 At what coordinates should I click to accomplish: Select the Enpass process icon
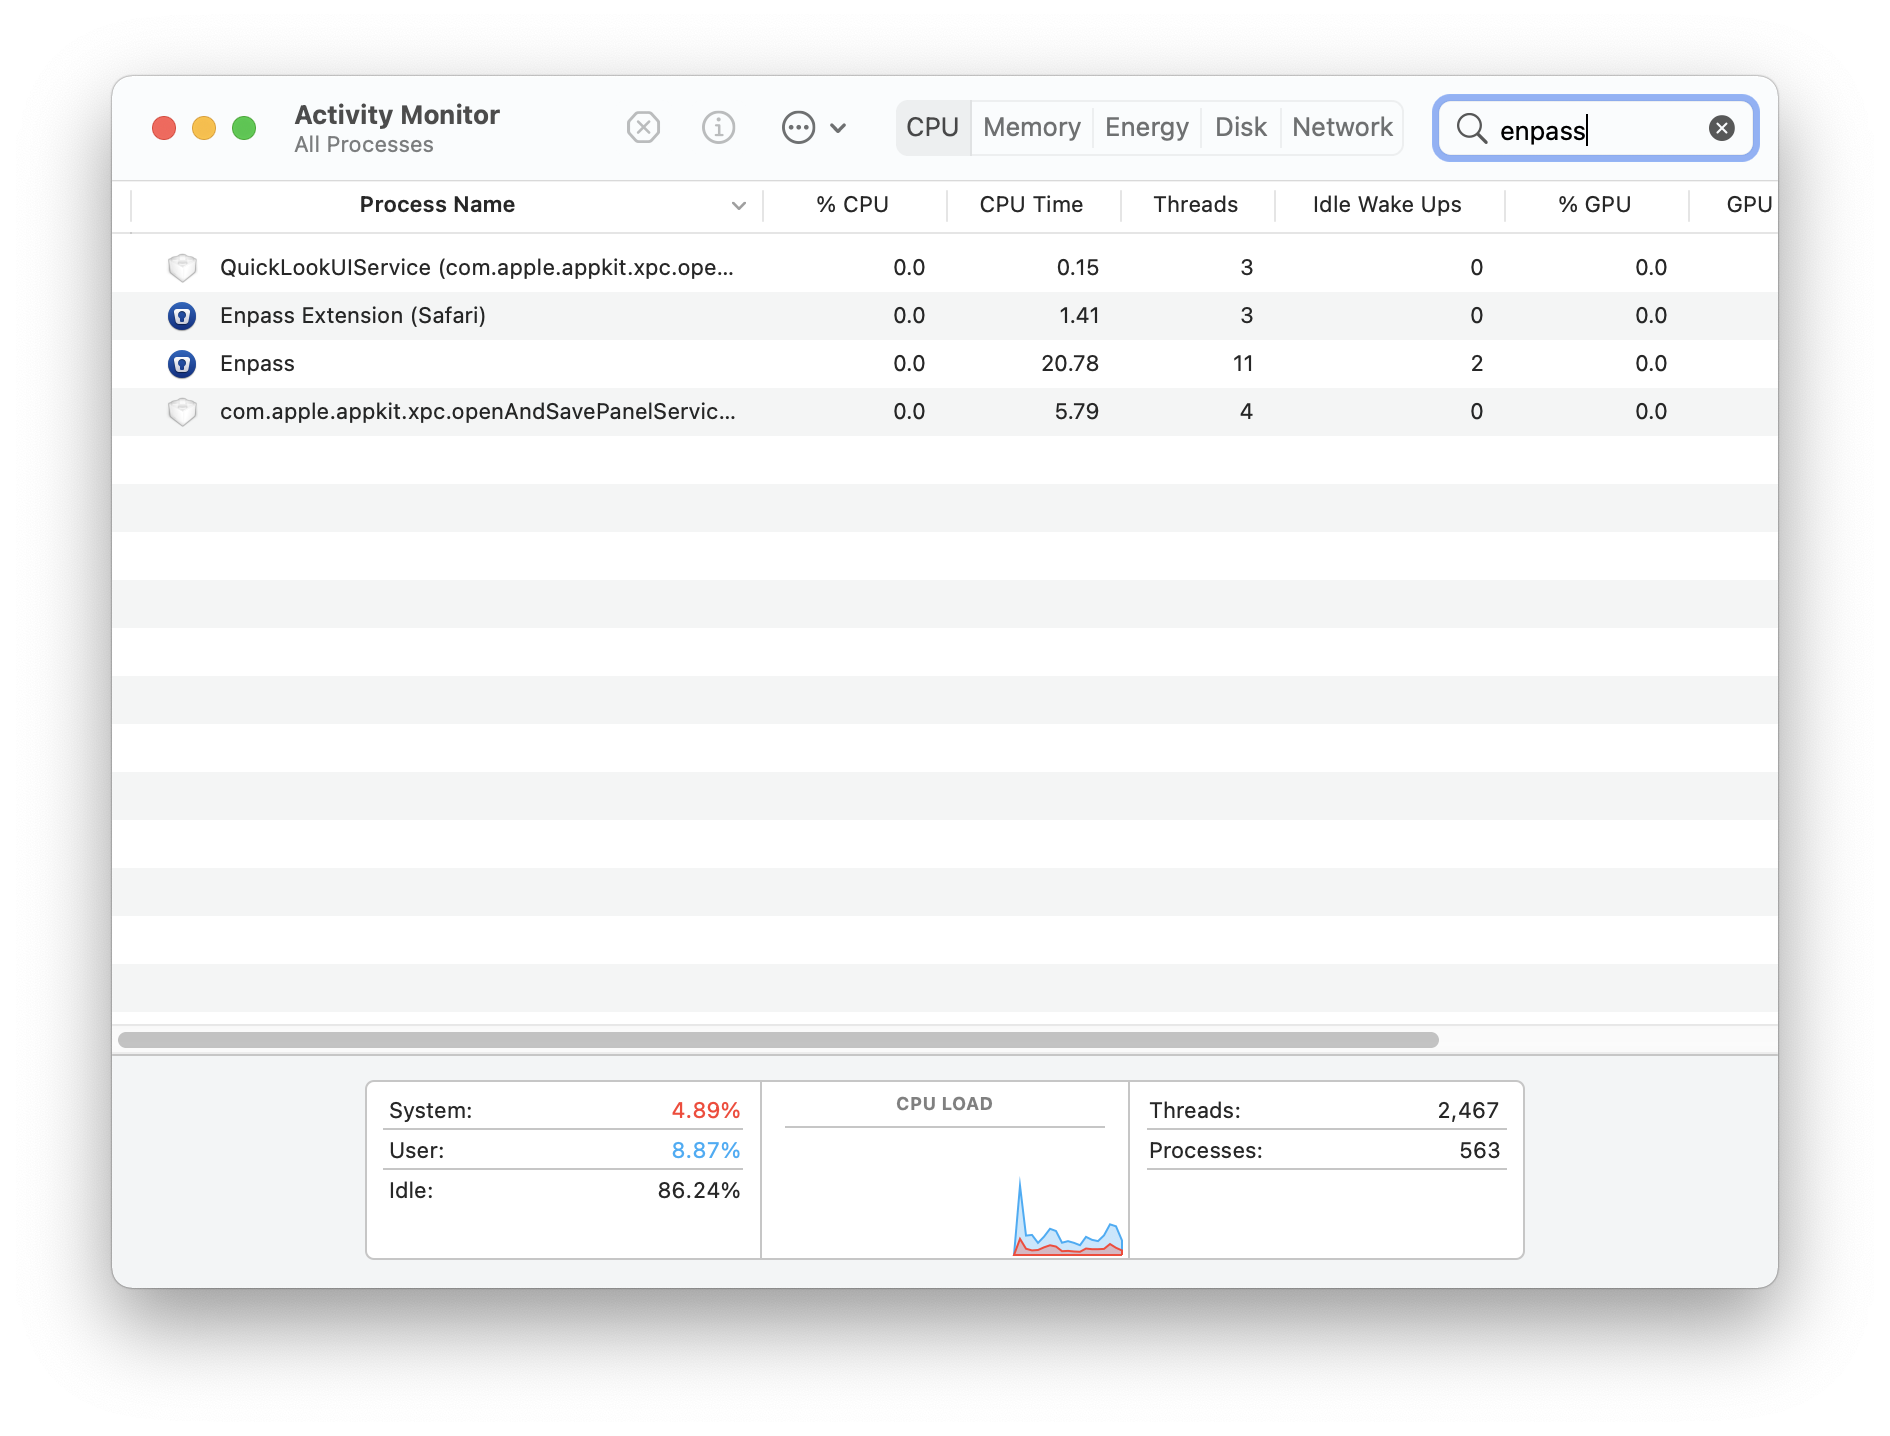click(x=182, y=364)
